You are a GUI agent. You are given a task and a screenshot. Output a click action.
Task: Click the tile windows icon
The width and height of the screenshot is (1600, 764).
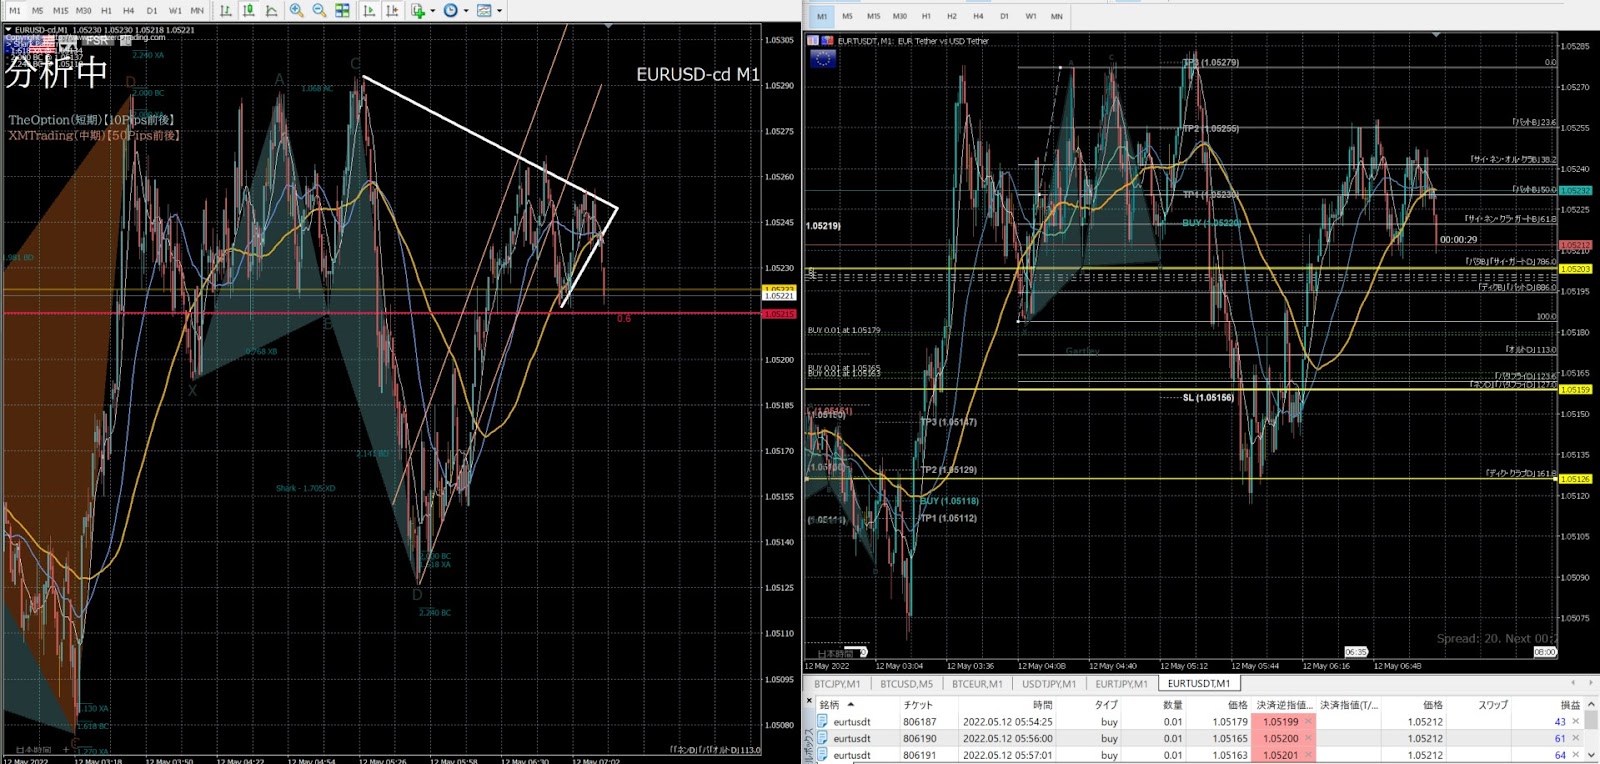point(343,10)
